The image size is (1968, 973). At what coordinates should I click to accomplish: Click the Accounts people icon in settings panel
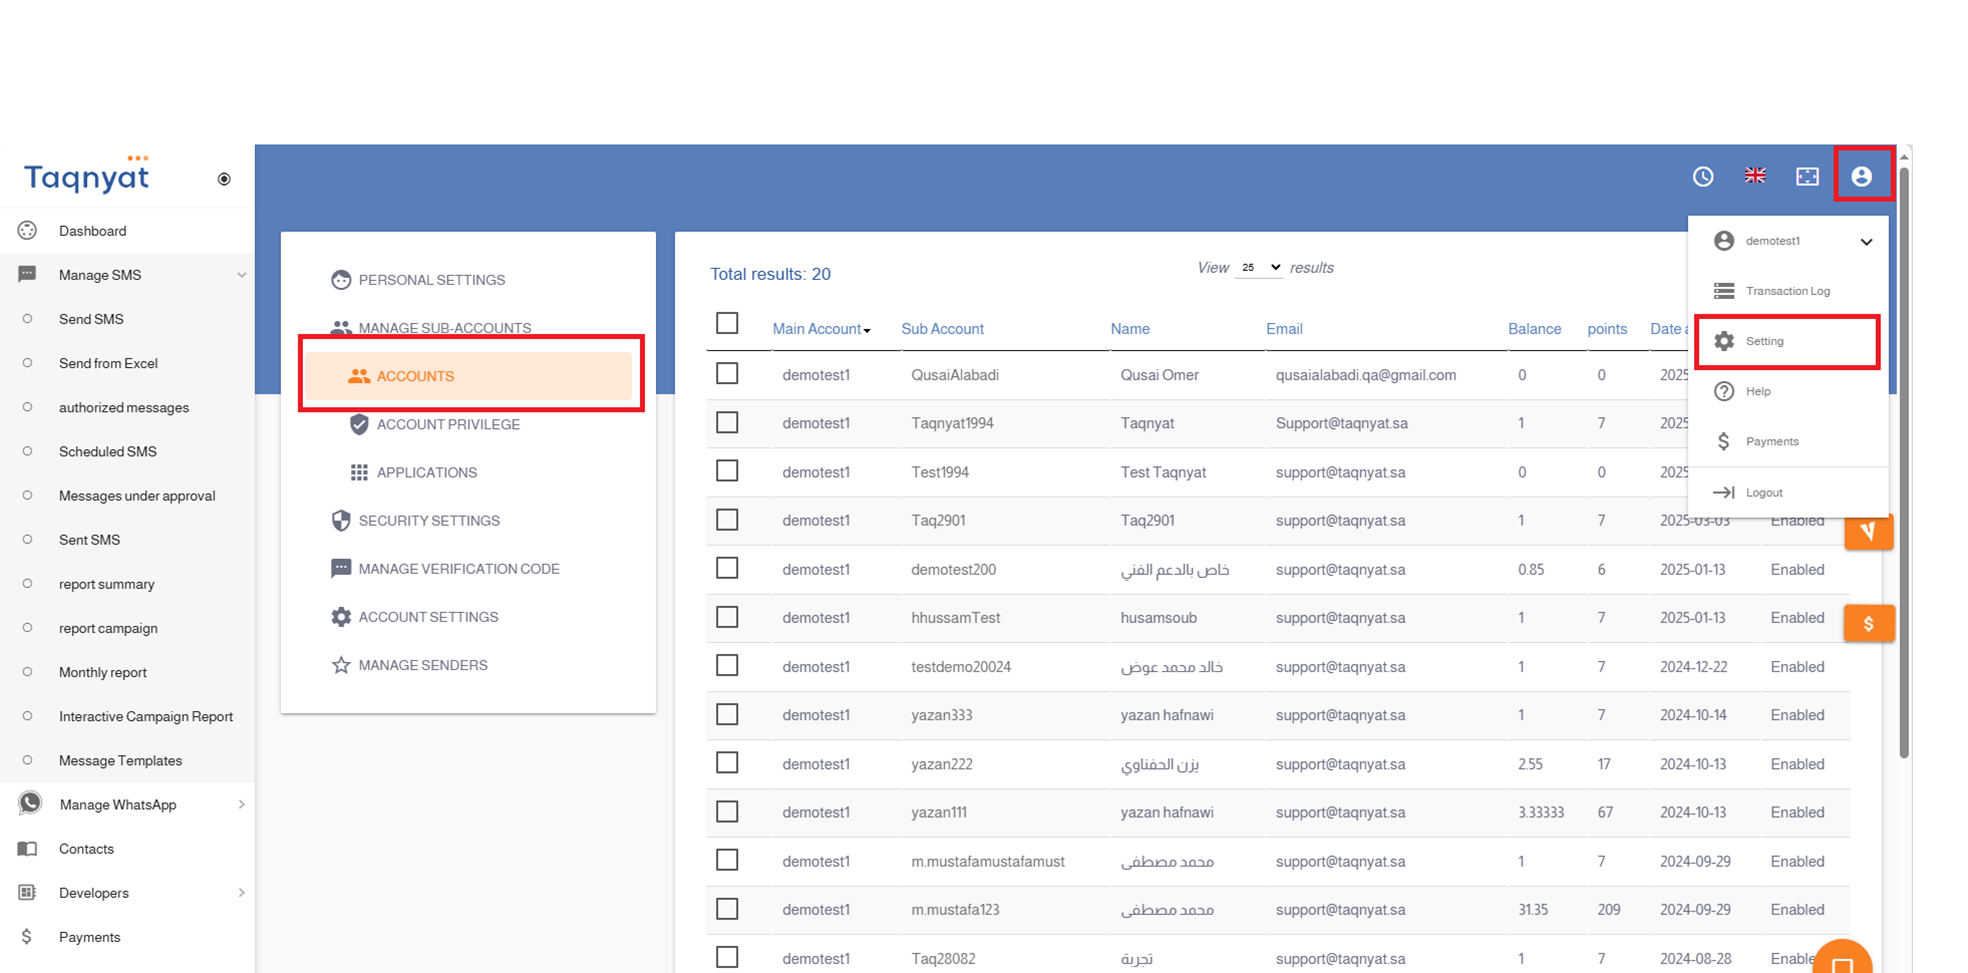pos(359,376)
